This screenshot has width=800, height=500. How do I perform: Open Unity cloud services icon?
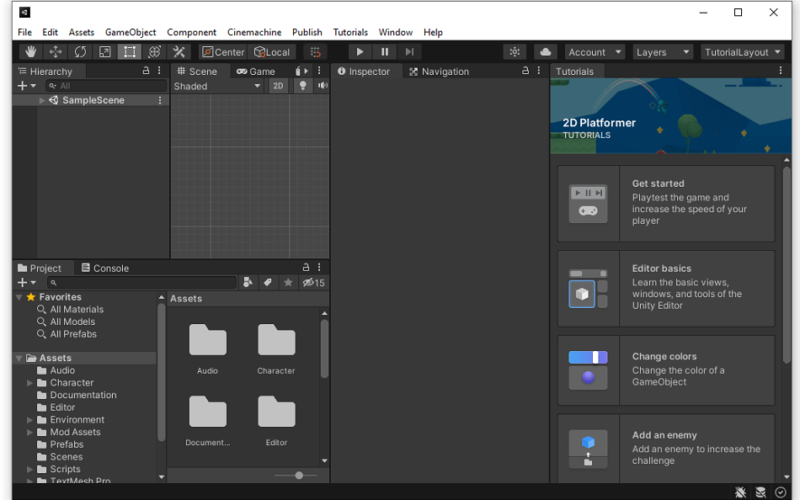[545, 52]
